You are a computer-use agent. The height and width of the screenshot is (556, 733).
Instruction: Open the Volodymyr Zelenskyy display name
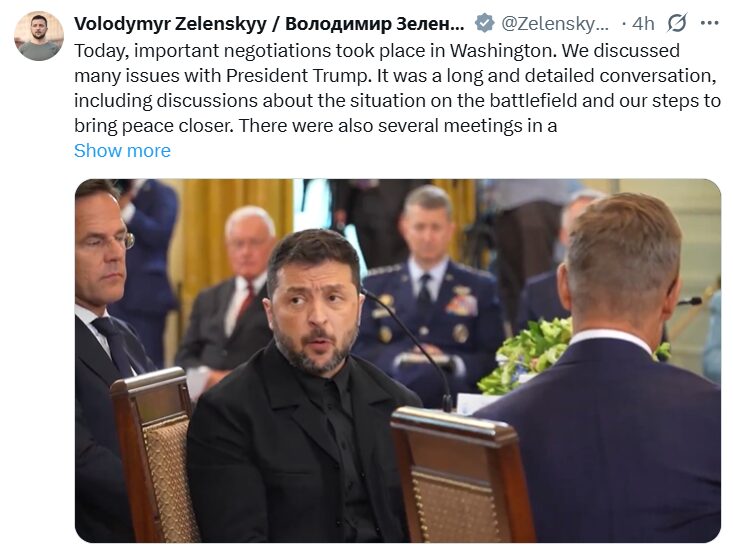pos(170,23)
